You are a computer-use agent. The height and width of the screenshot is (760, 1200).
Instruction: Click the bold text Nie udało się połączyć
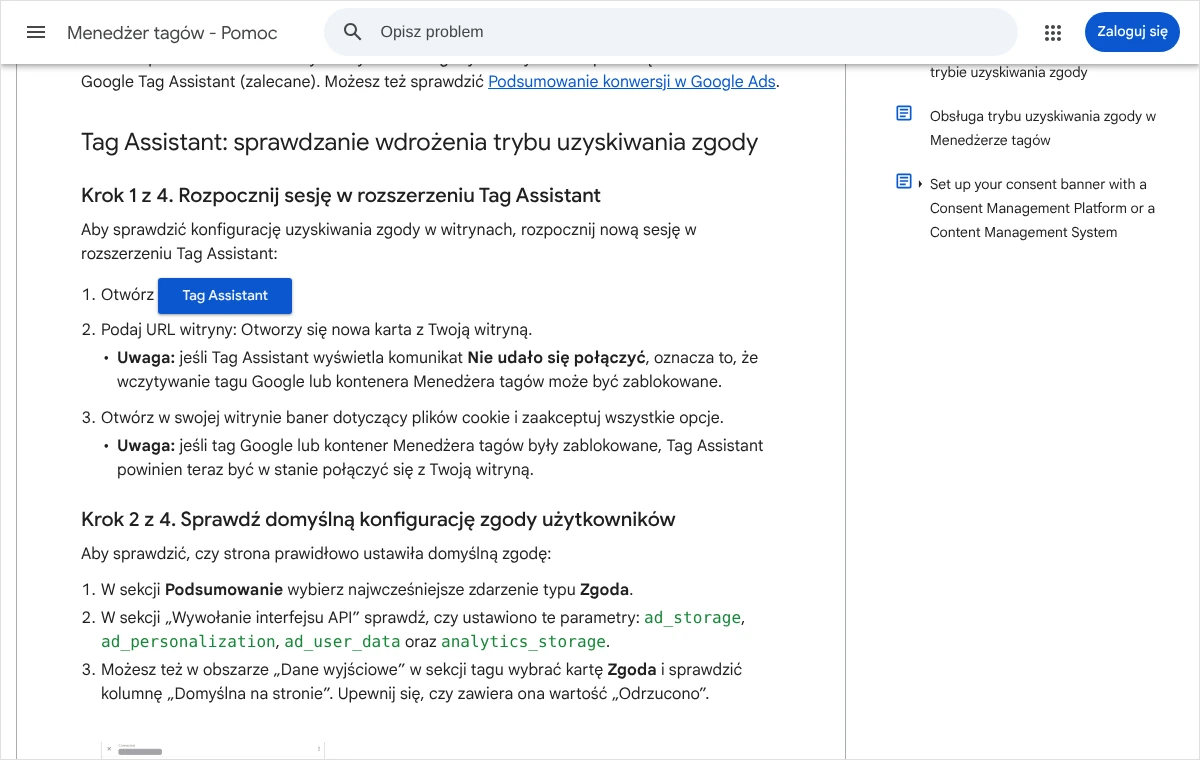point(557,357)
